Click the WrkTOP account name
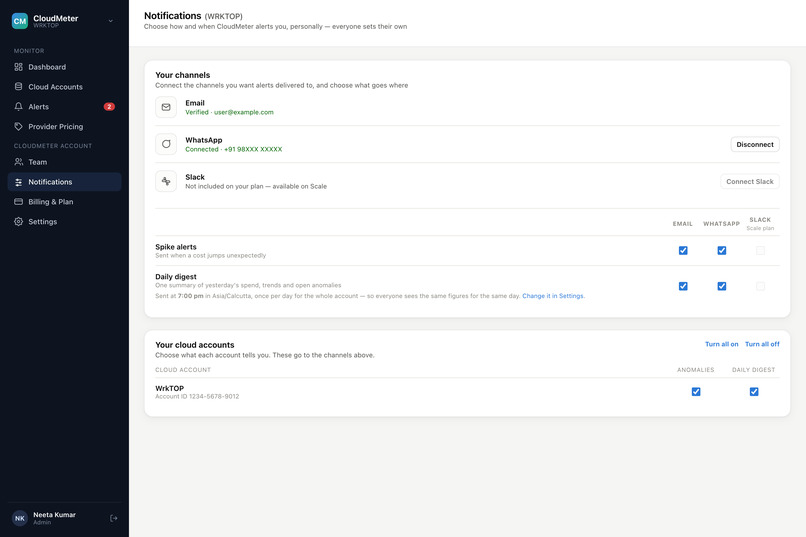This screenshot has height=537, width=806. [x=169, y=388]
